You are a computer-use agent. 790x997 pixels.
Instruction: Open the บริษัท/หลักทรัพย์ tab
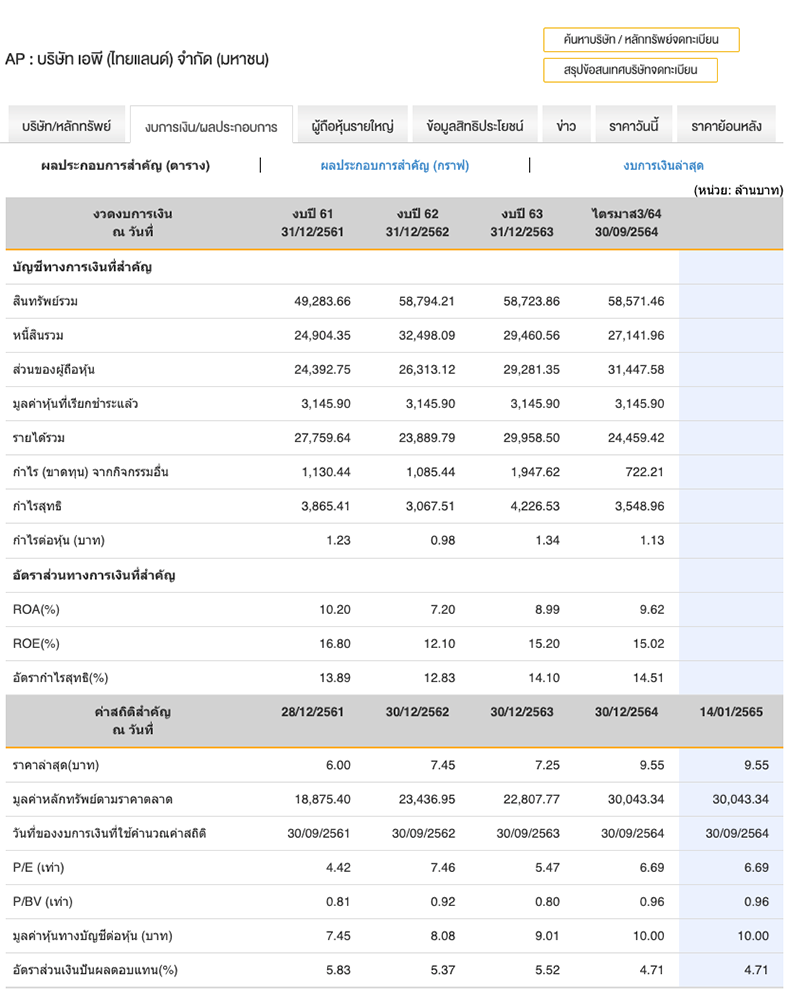[66, 127]
